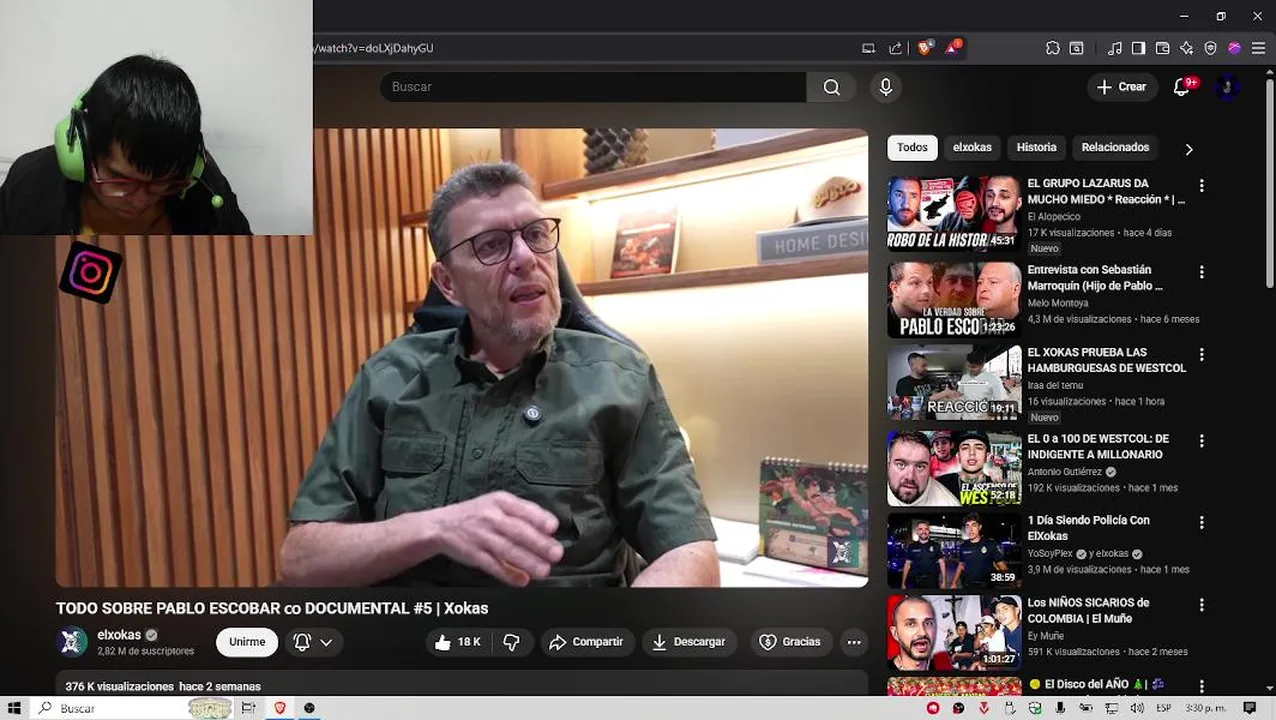The width and height of the screenshot is (1276, 720).
Task: Dislike the video with thumbs down icon
Action: 511,642
